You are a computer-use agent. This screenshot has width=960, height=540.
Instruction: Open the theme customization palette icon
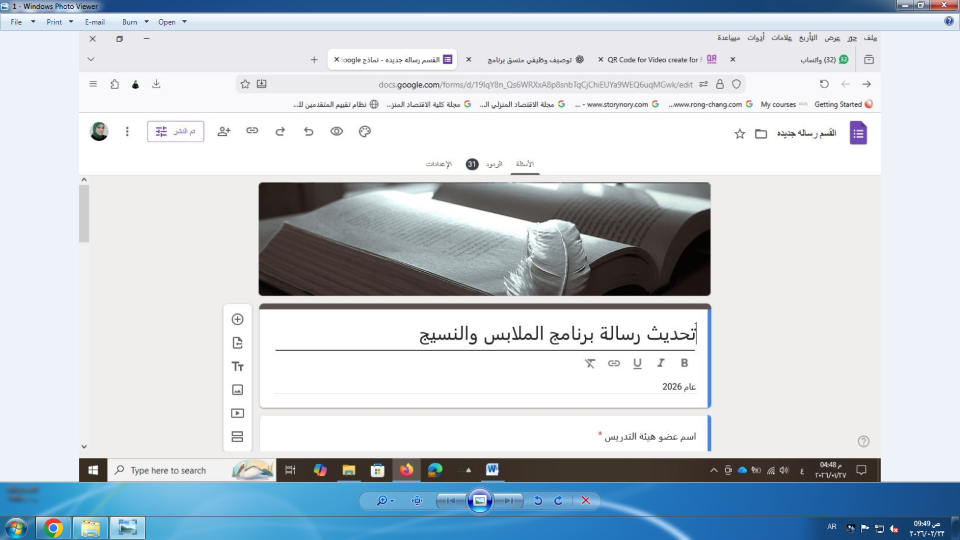coord(365,131)
